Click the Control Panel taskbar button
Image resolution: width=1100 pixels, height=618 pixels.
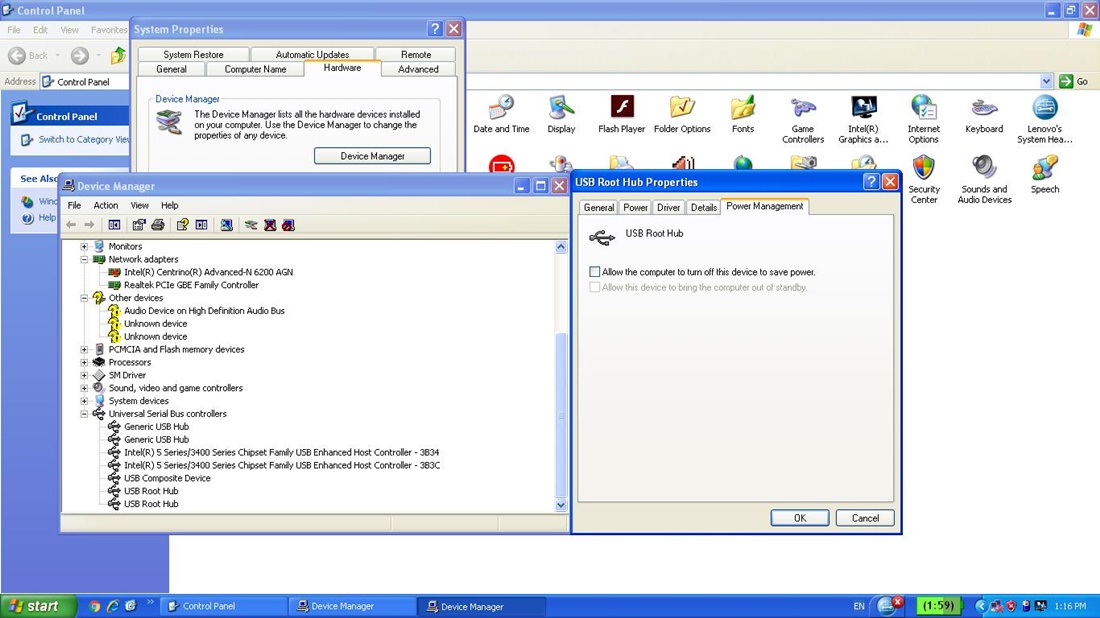click(223, 606)
